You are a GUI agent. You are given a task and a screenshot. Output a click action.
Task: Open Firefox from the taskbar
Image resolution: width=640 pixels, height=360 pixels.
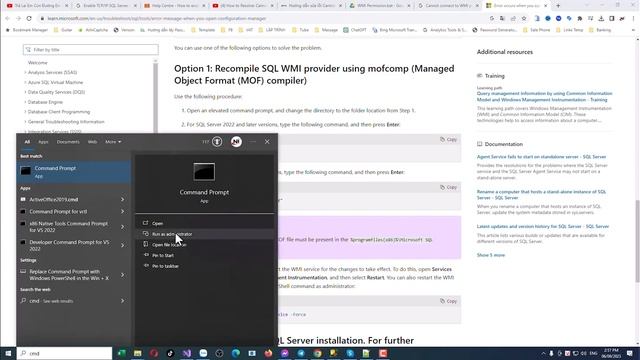tap(268, 353)
